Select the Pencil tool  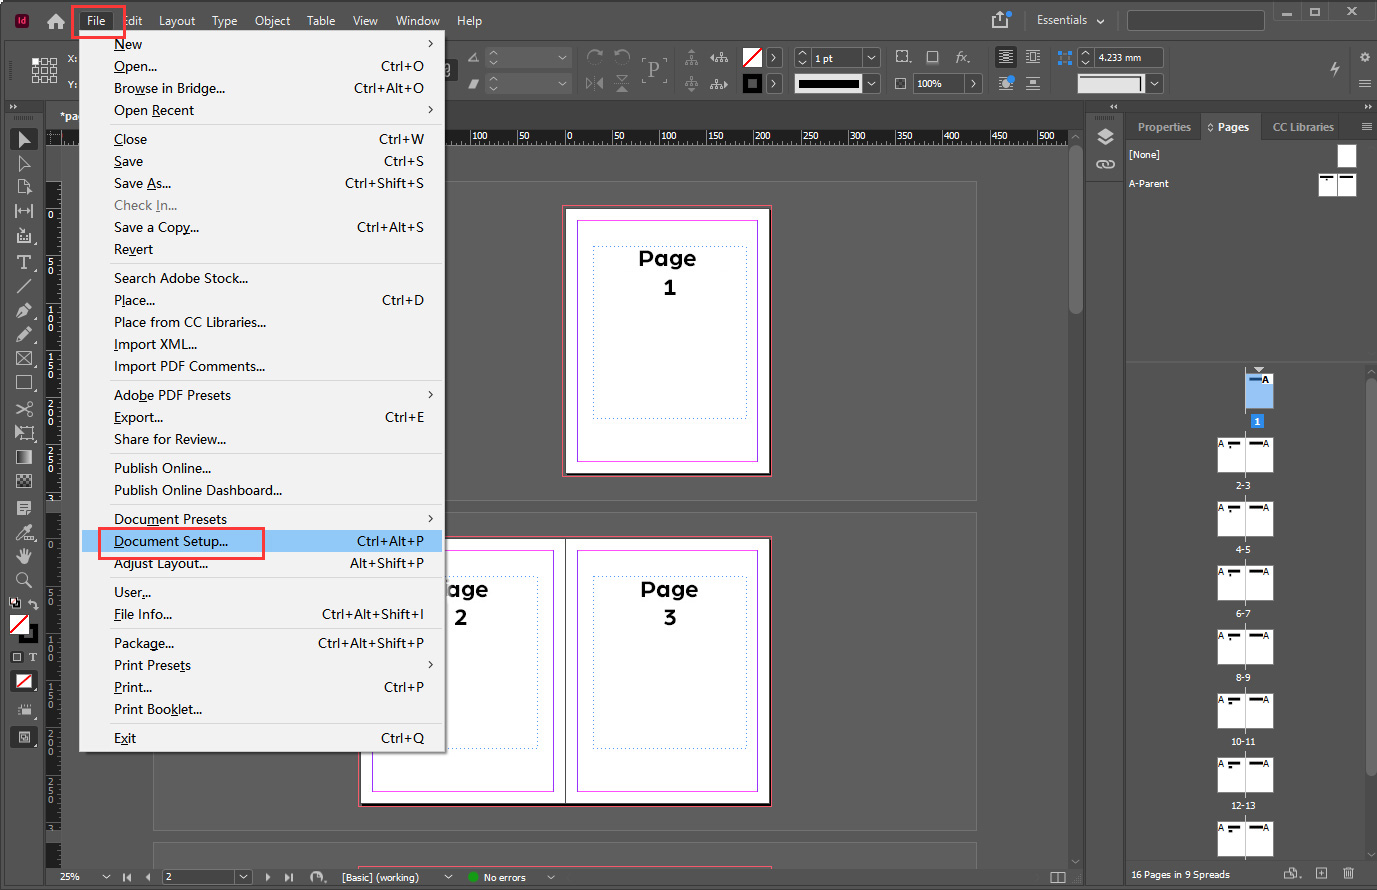(24, 334)
